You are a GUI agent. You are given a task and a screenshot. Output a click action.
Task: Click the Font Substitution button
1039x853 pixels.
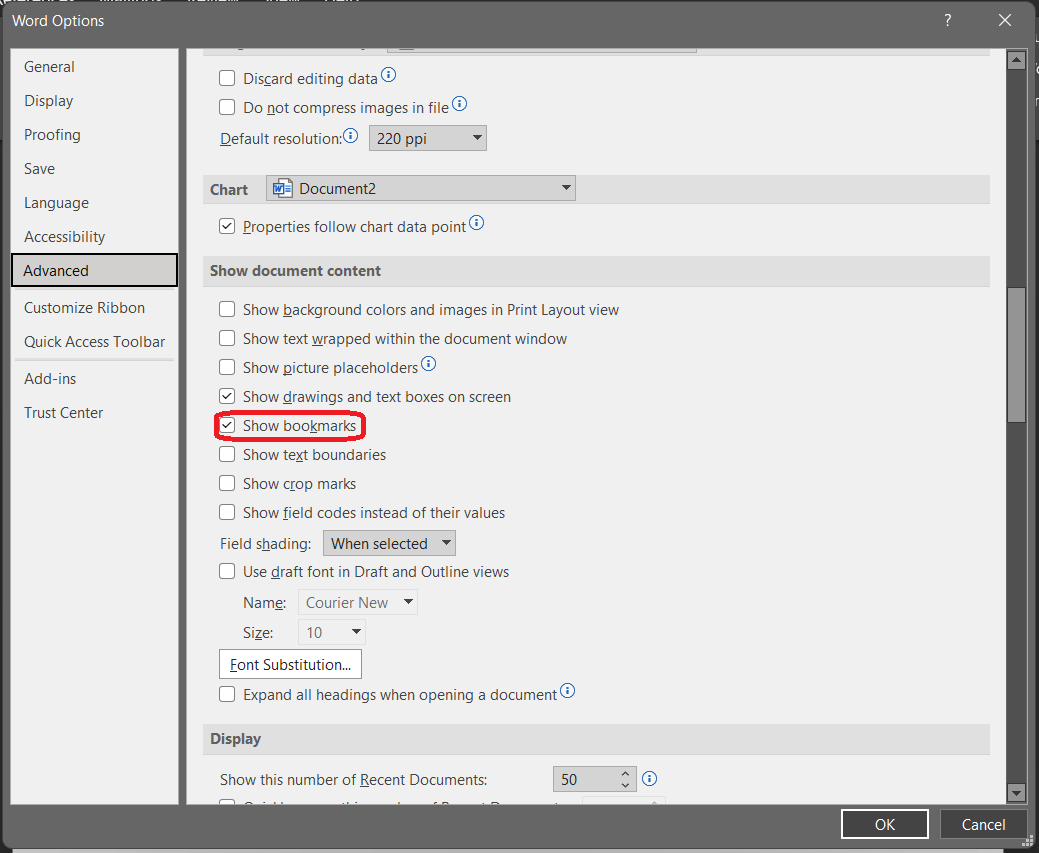(290, 664)
